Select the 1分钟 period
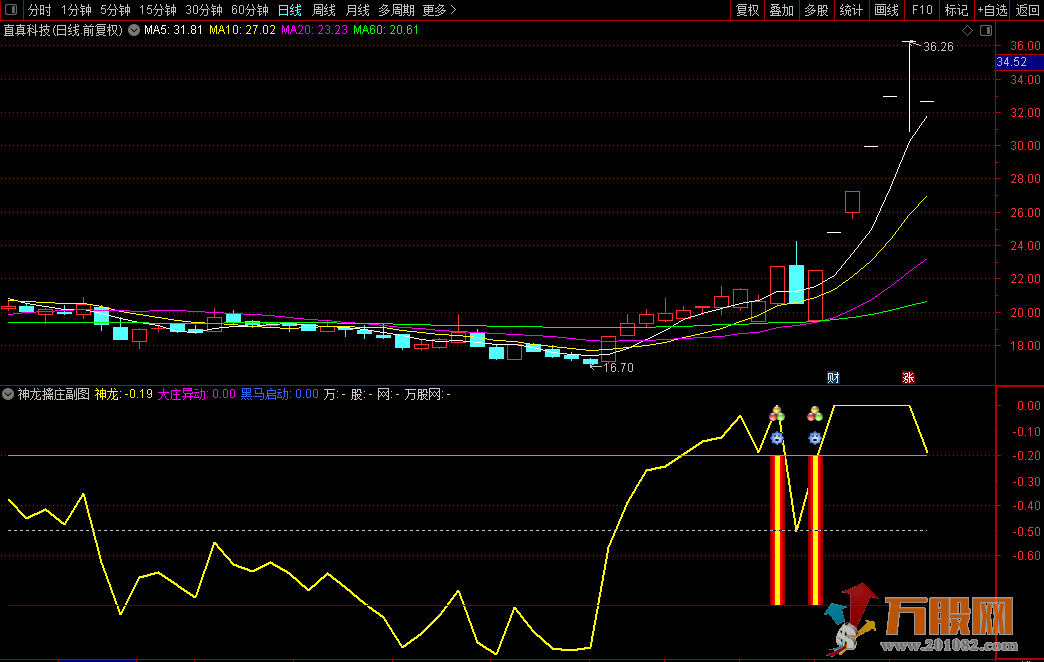 click(x=76, y=10)
